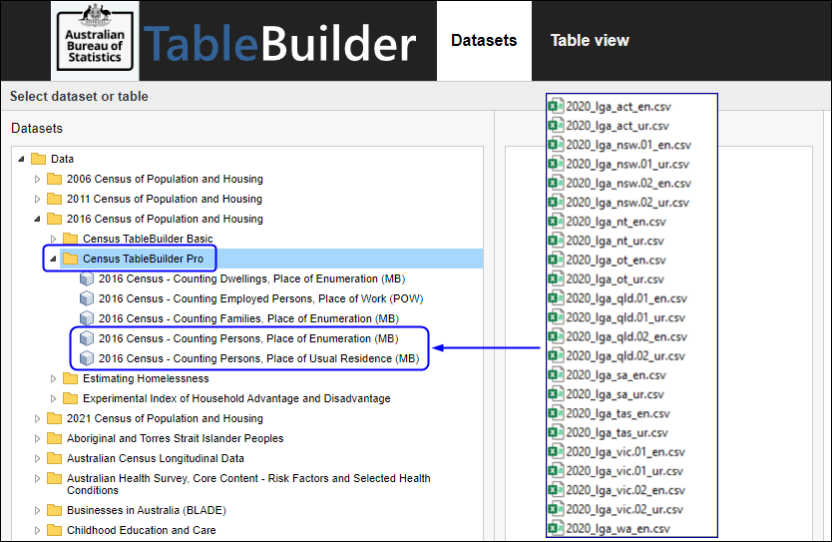The image size is (832, 542).
Task: Select the file name 2020_lga_vic.01_ur.csv
Action: [x=624, y=471]
